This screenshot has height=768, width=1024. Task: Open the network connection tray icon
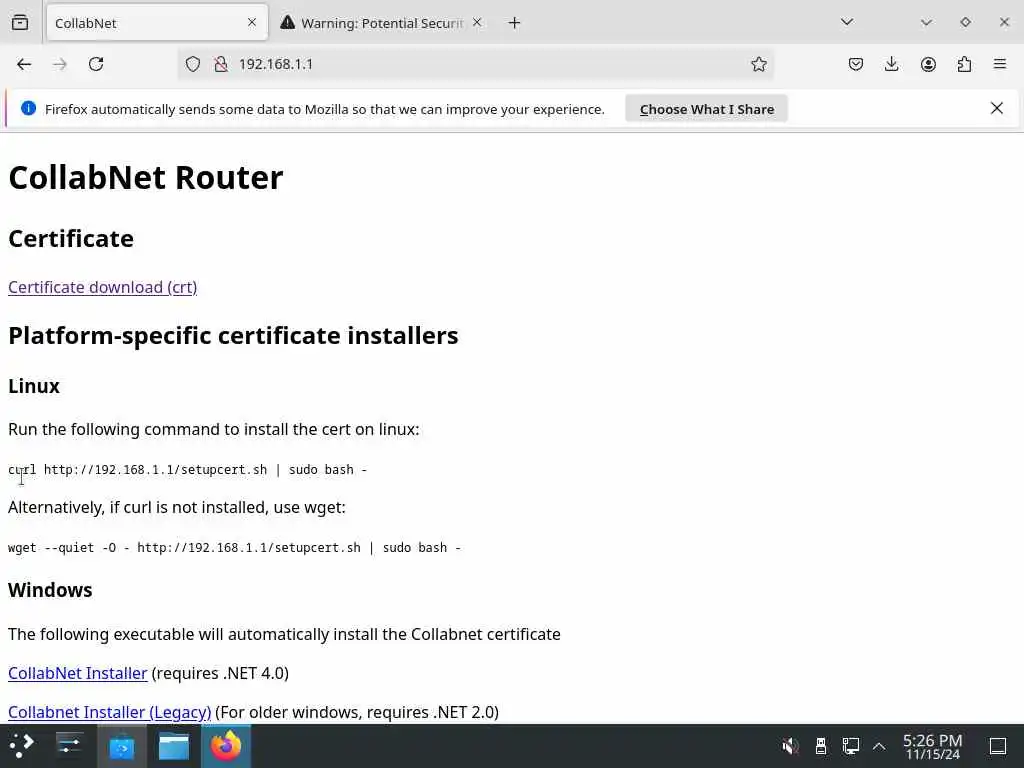pyautogui.click(x=850, y=746)
